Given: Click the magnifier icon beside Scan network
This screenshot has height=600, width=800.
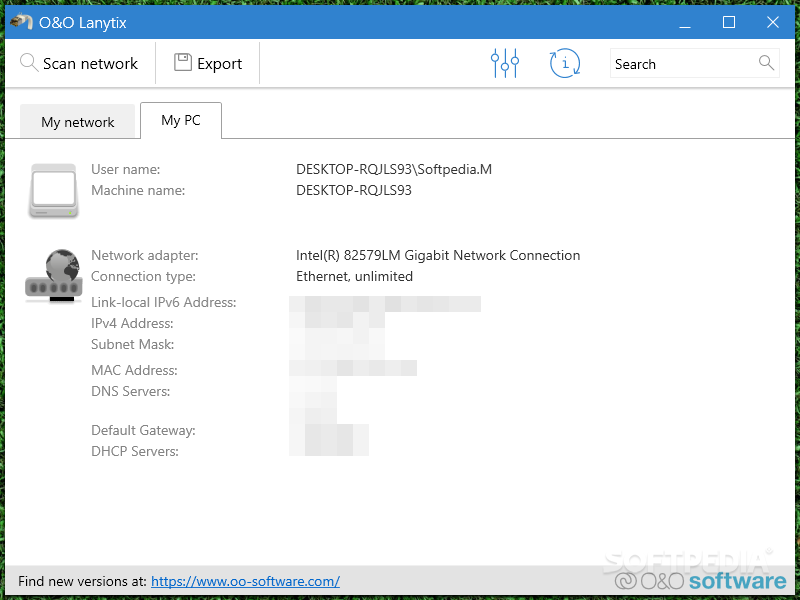Looking at the screenshot, I should (29, 63).
